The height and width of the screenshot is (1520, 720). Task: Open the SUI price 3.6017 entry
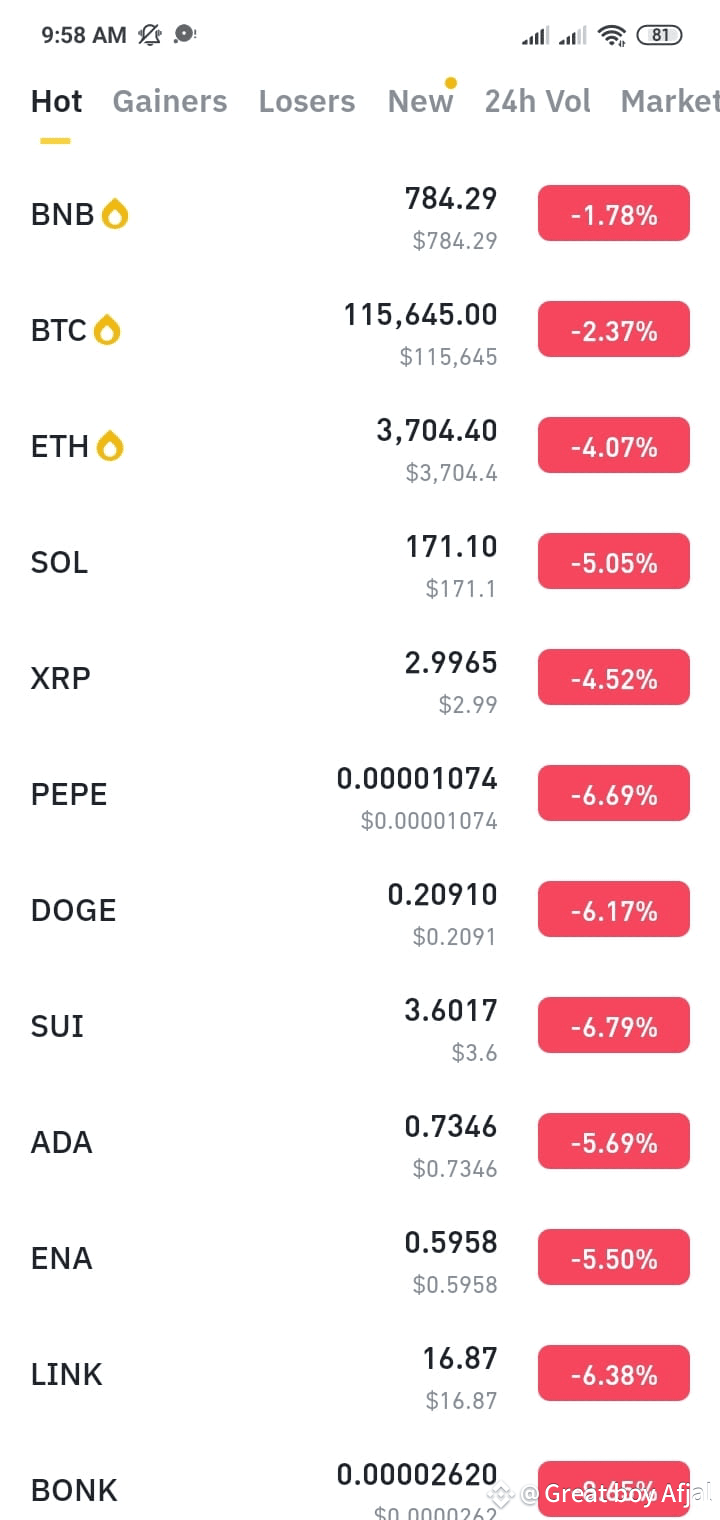[451, 1011]
